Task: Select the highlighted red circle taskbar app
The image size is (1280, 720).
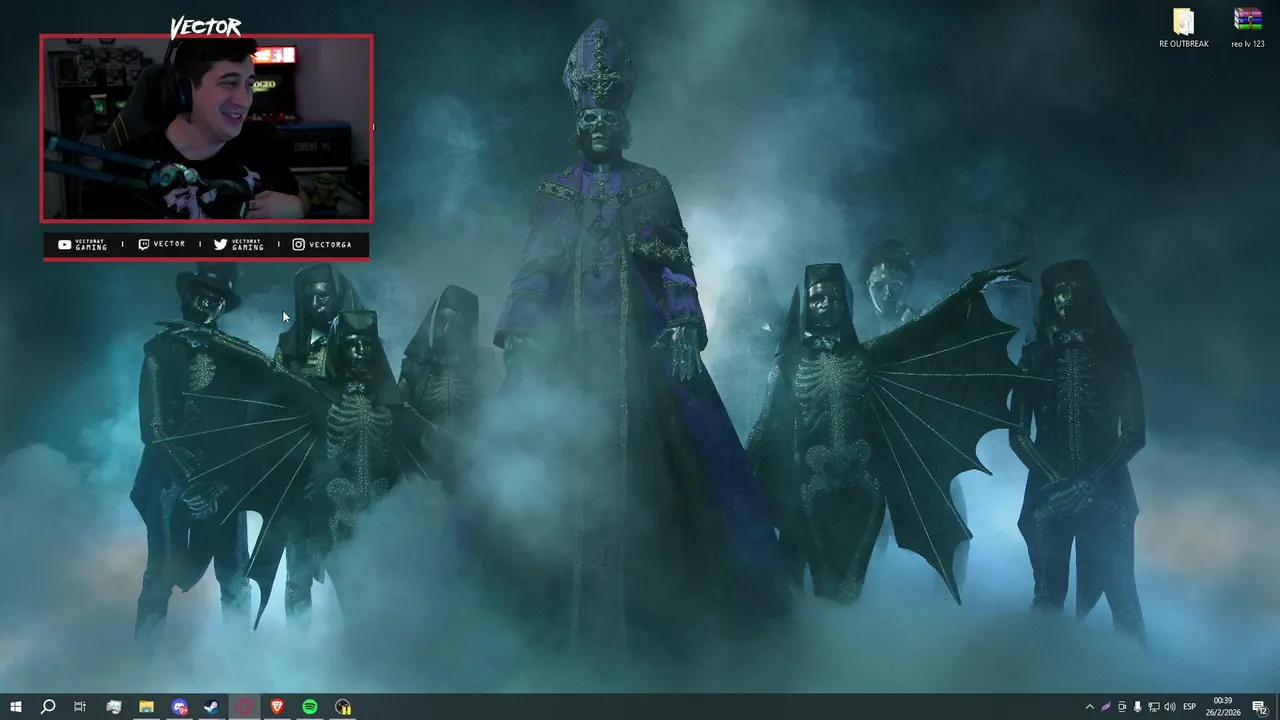Action: pyautogui.click(x=245, y=707)
